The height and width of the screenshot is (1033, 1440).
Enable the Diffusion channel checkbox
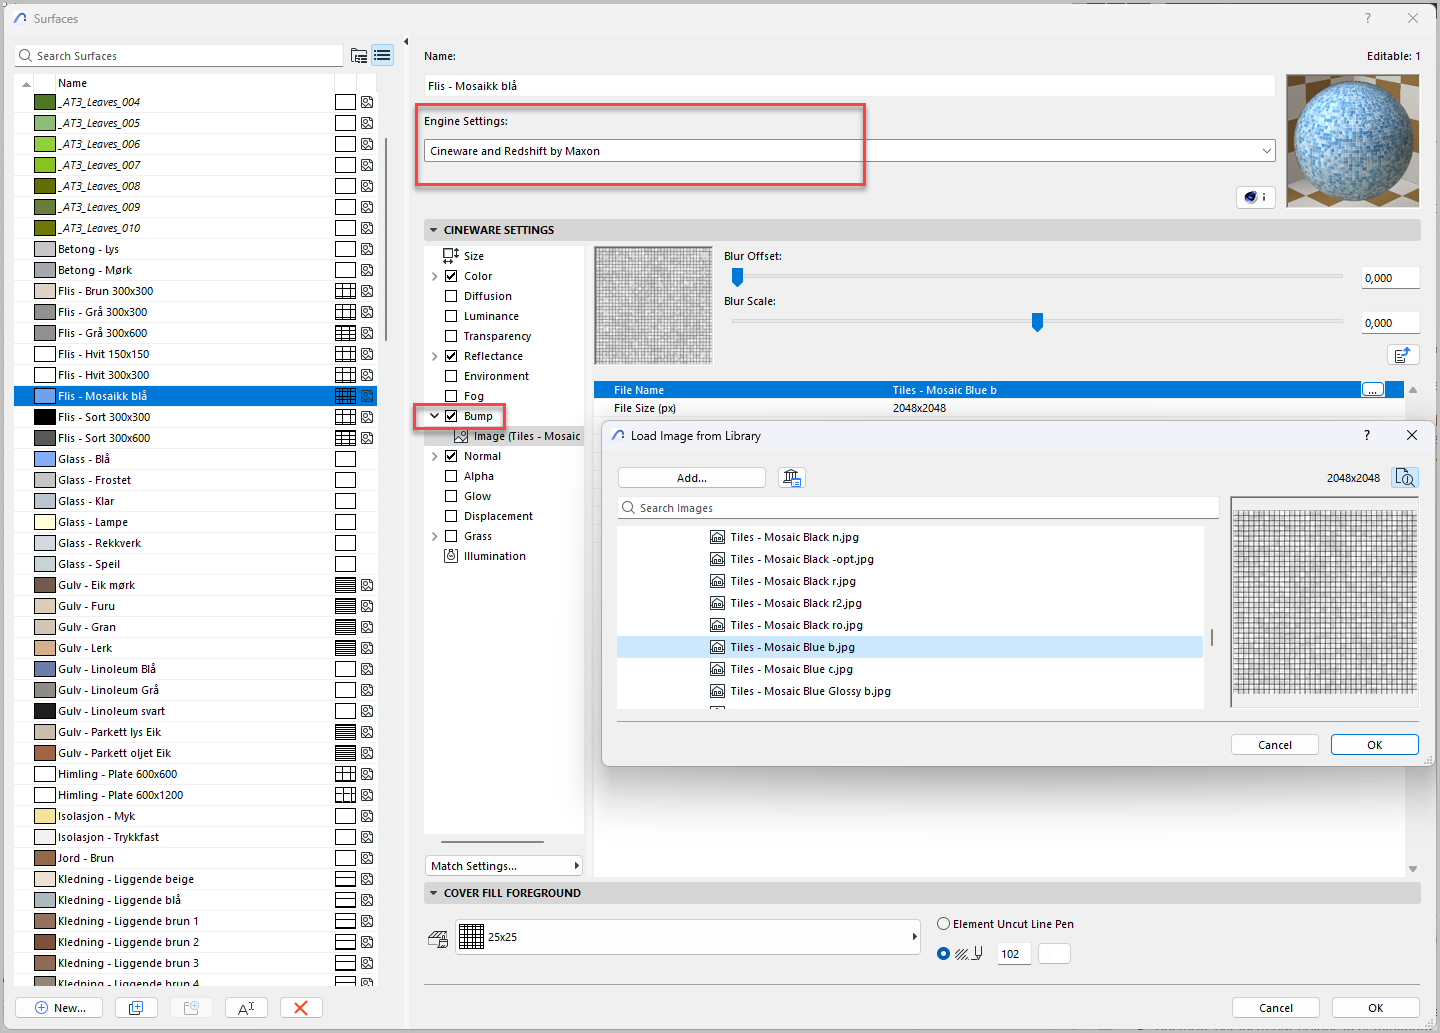(451, 296)
